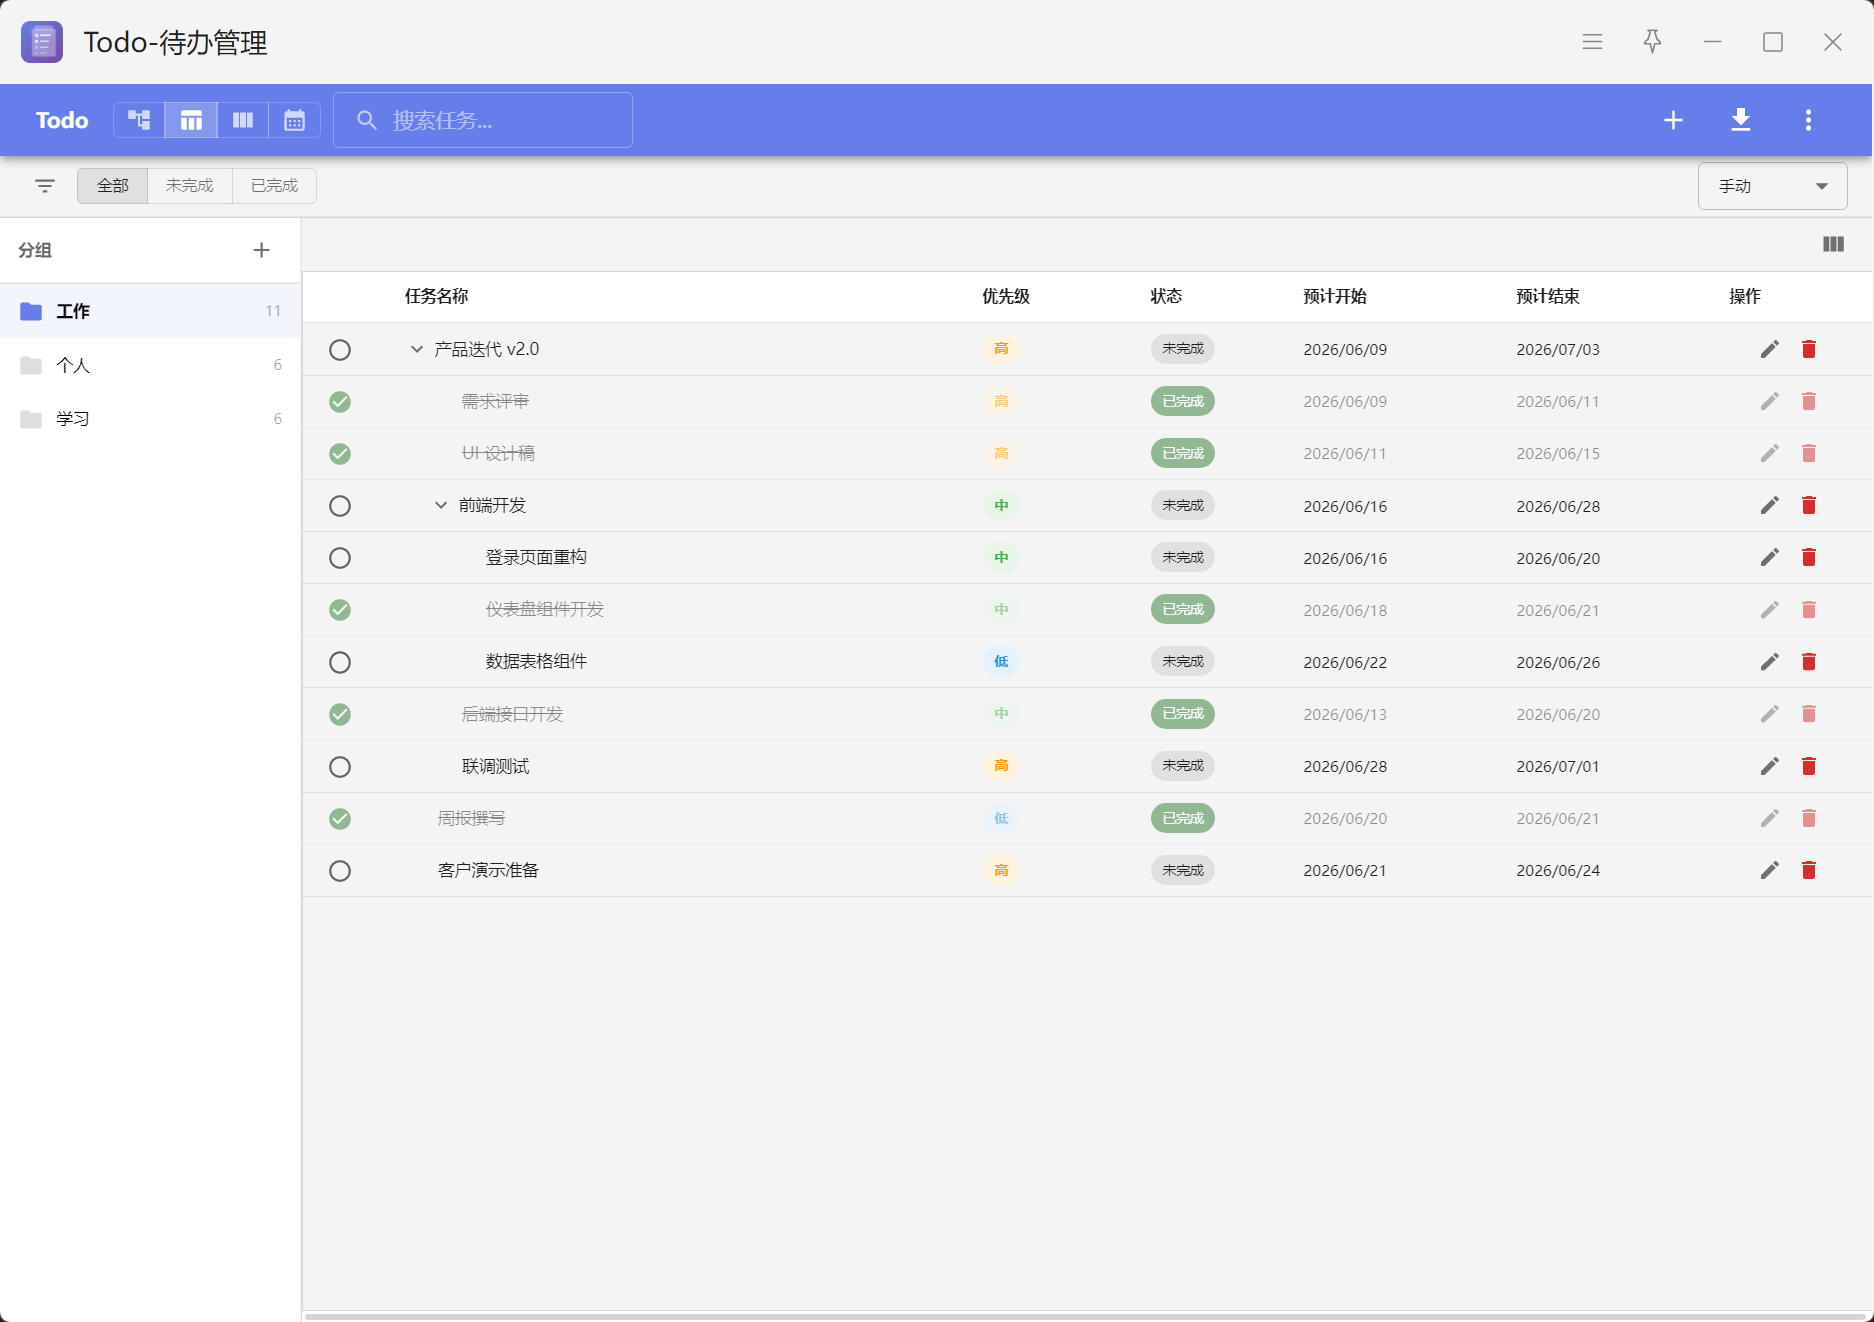Viewport: 1874px width, 1322px height.
Task: Click the add task plus icon
Action: 1673,120
